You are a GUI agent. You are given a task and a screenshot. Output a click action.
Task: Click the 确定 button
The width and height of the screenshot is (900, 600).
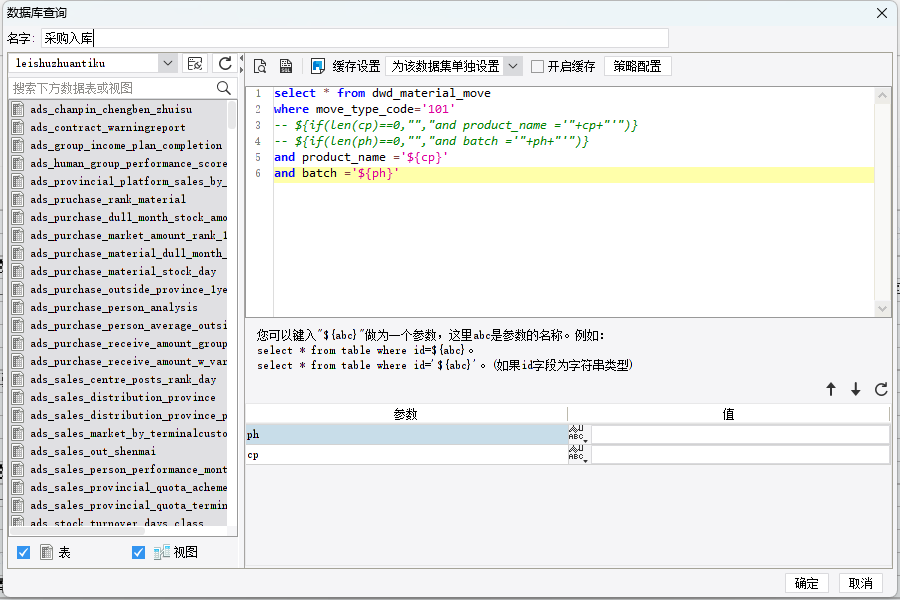[x=806, y=583]
